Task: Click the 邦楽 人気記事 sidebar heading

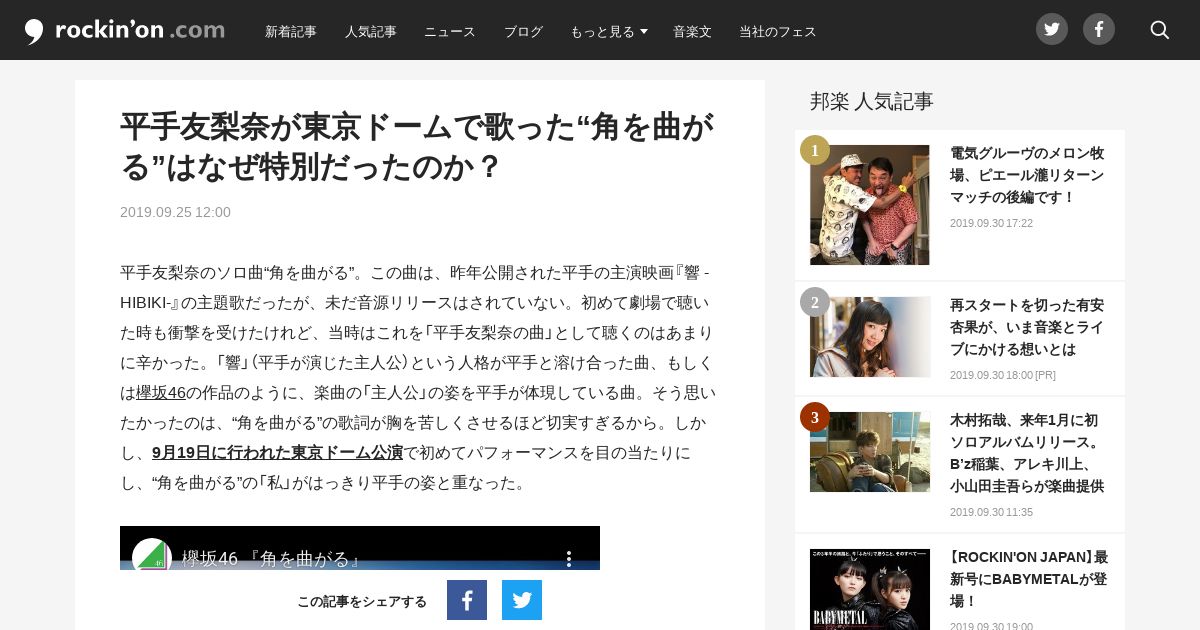Action: point(872,101)
